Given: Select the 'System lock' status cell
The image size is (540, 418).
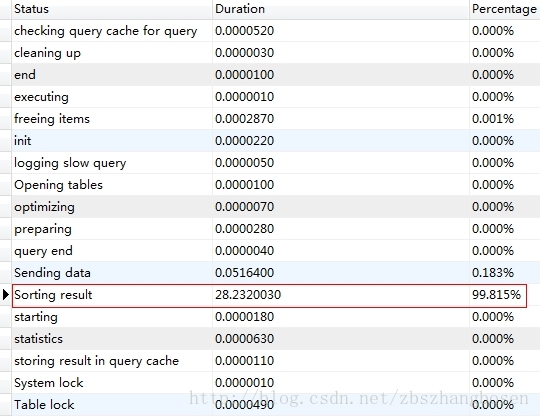Looking at the screenshot, I should click(112, 384).
